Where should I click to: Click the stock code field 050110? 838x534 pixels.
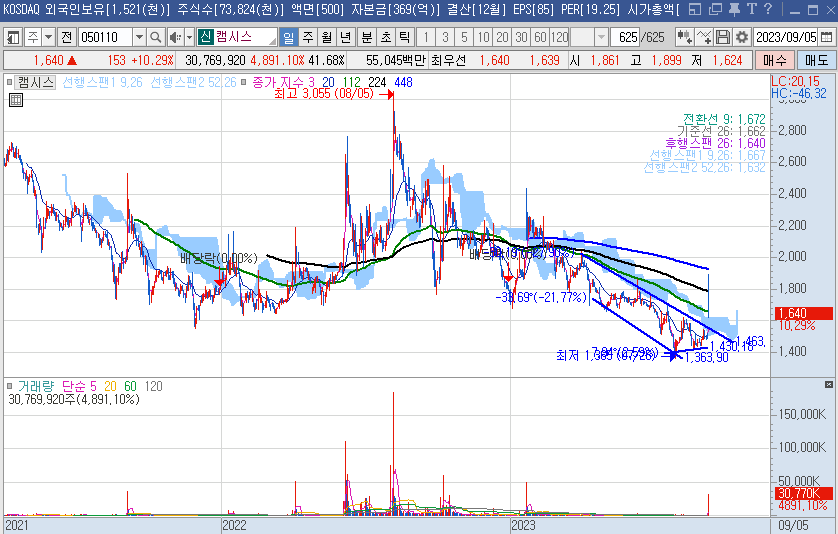click(x=105, y=37)
